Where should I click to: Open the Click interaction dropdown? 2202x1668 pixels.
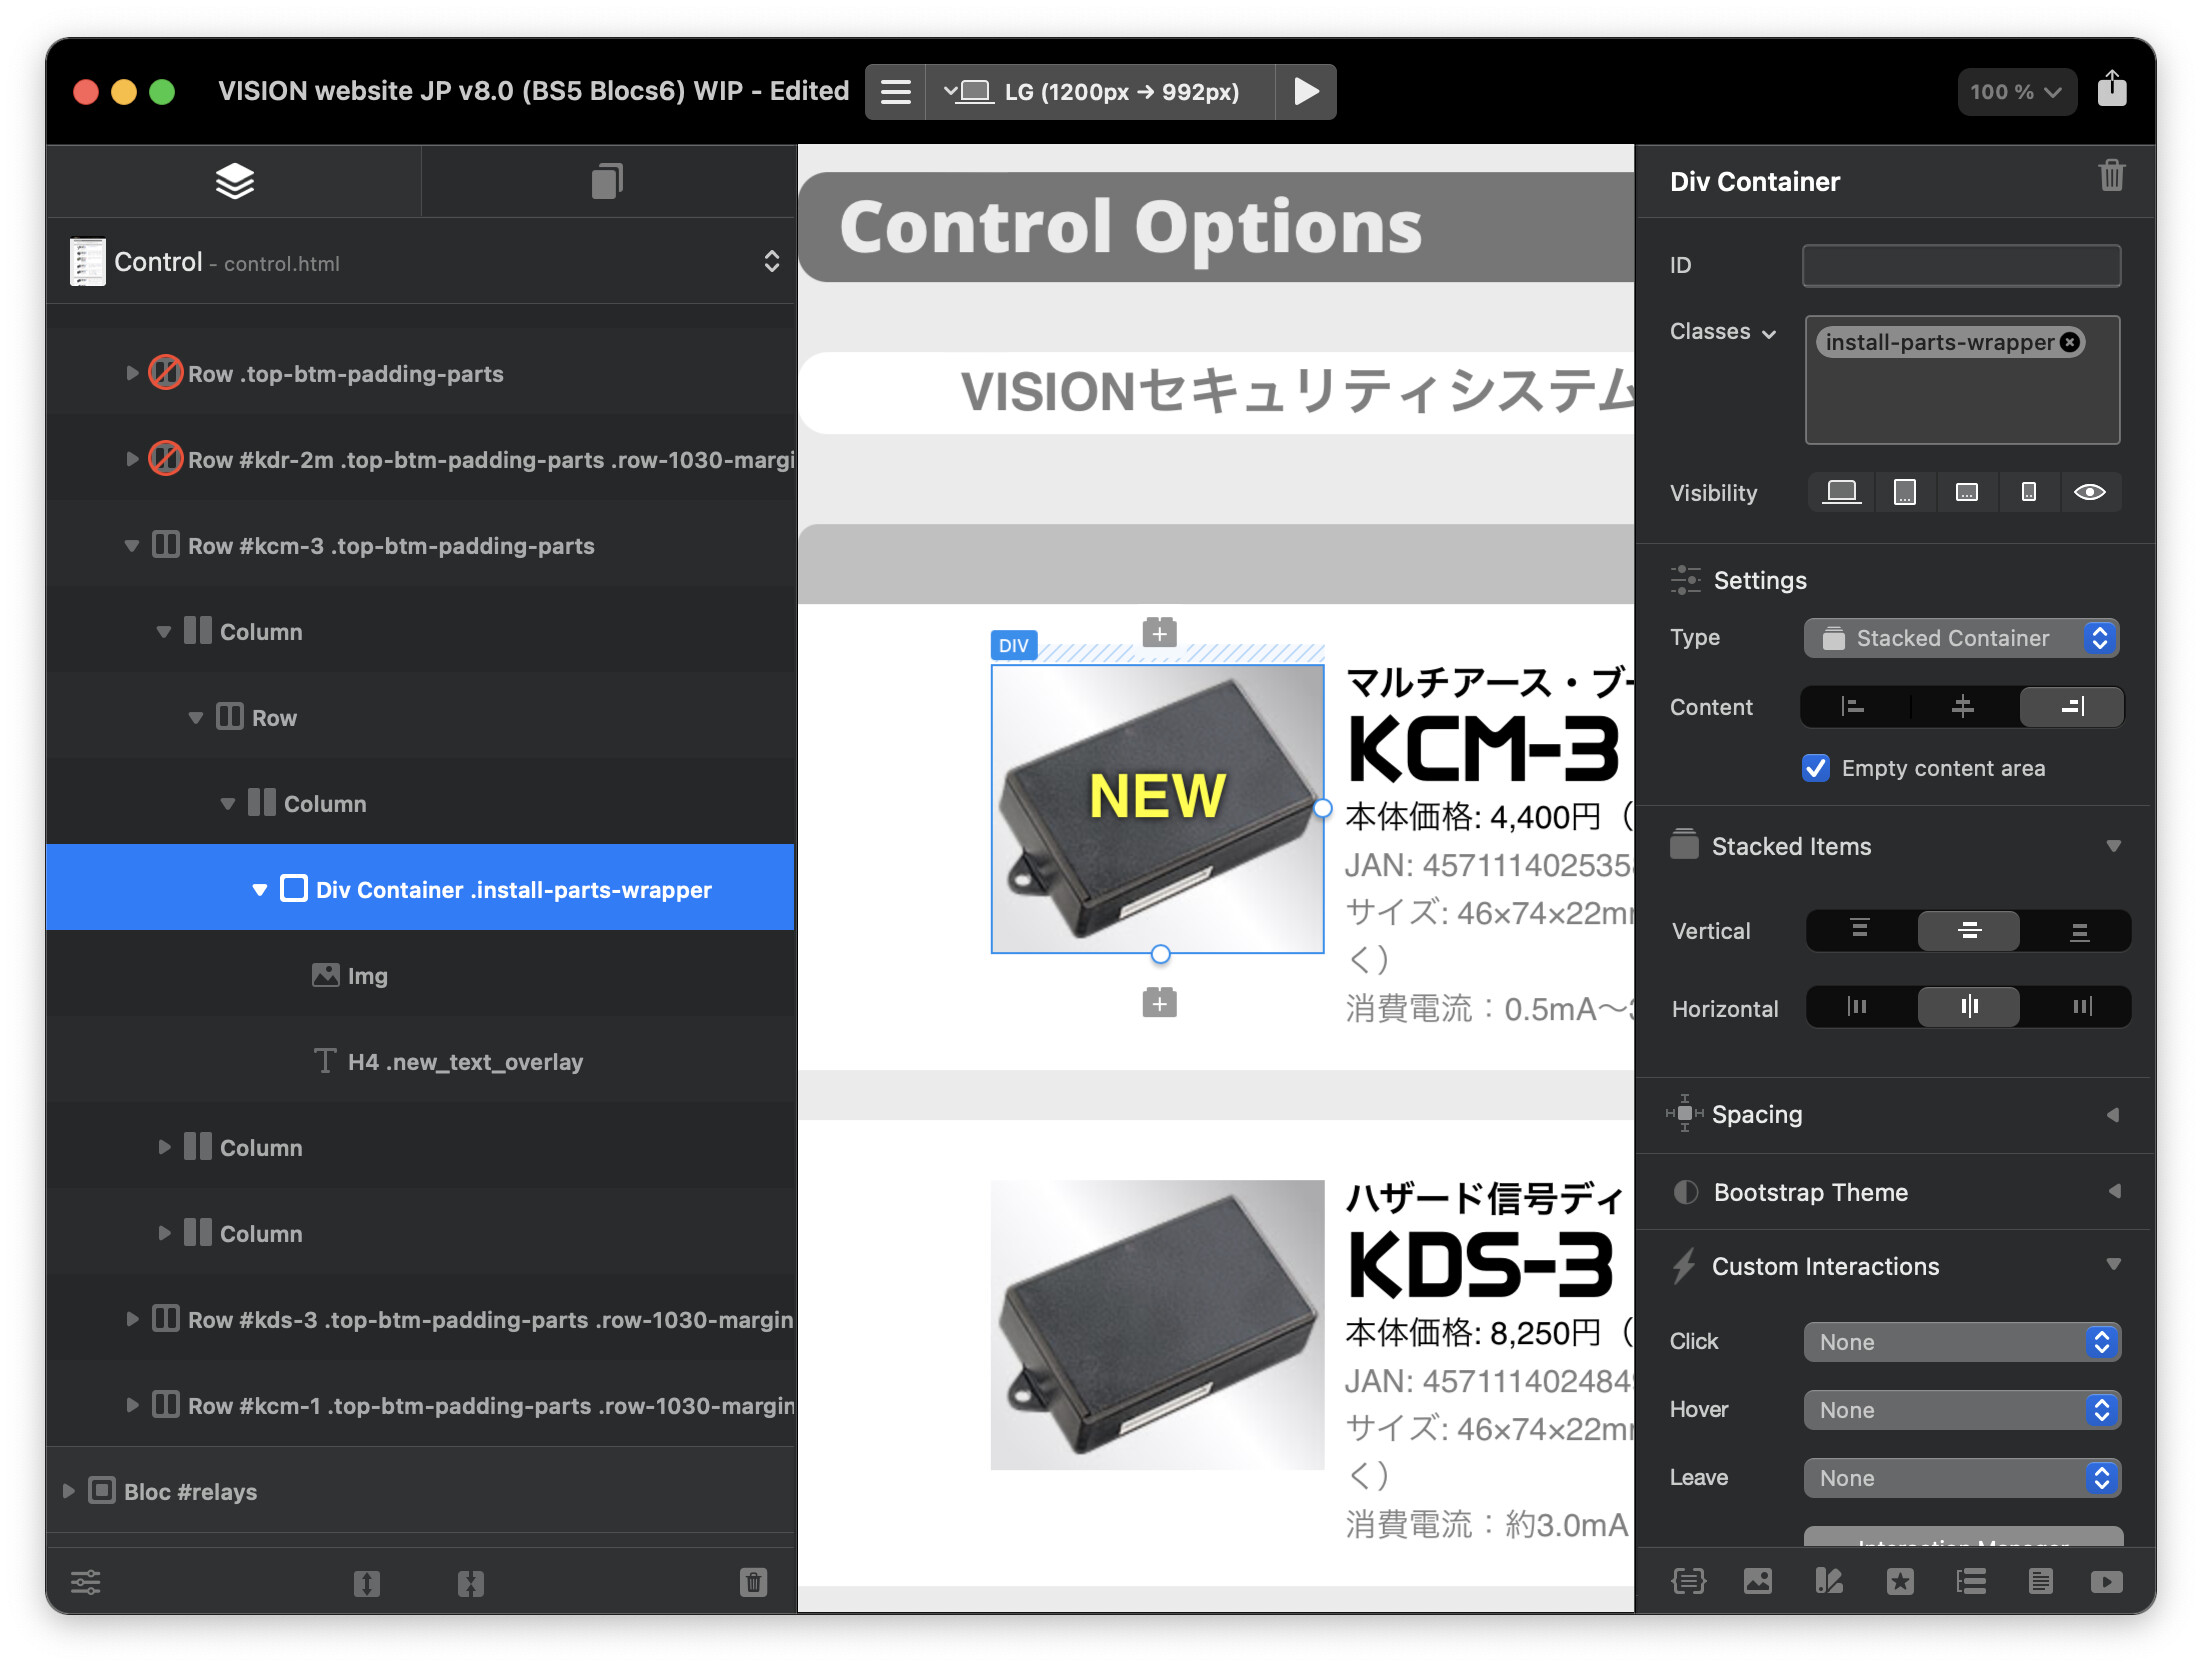click(1961, 1342)
